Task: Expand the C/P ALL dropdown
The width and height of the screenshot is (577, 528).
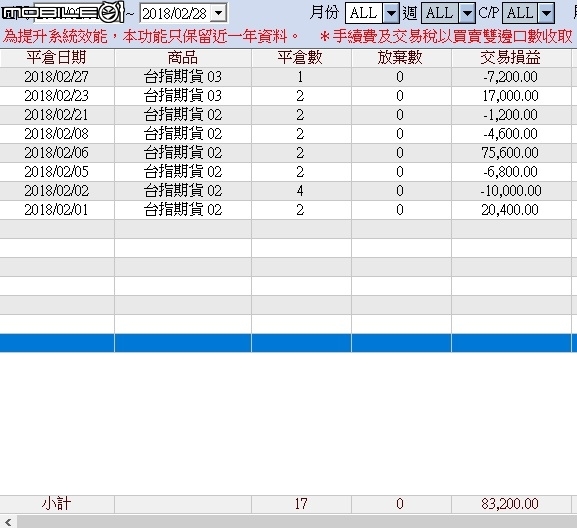Action: [x=546, y=13]
